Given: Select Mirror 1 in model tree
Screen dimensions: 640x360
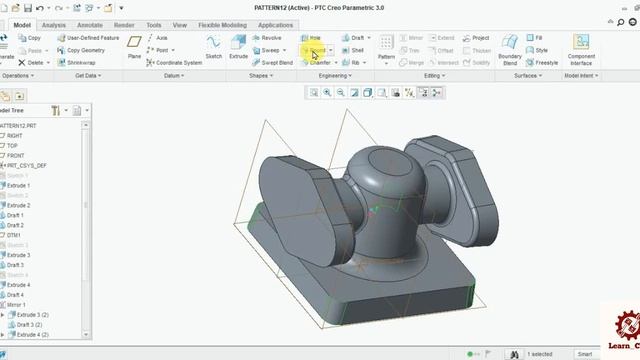Looking at the screenshot, I should pyautogui.click(x=13, y=305).
